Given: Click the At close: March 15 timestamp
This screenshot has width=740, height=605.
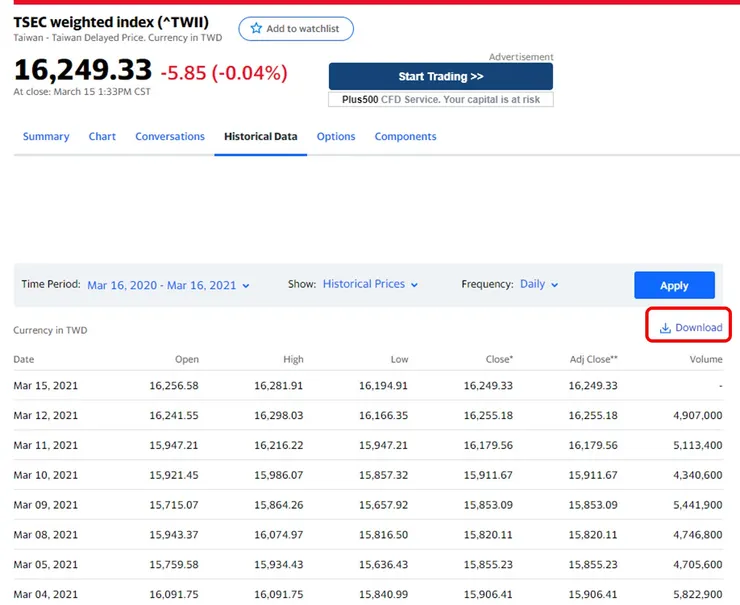Looking at the screenshot, I should (x=82, y=92).
